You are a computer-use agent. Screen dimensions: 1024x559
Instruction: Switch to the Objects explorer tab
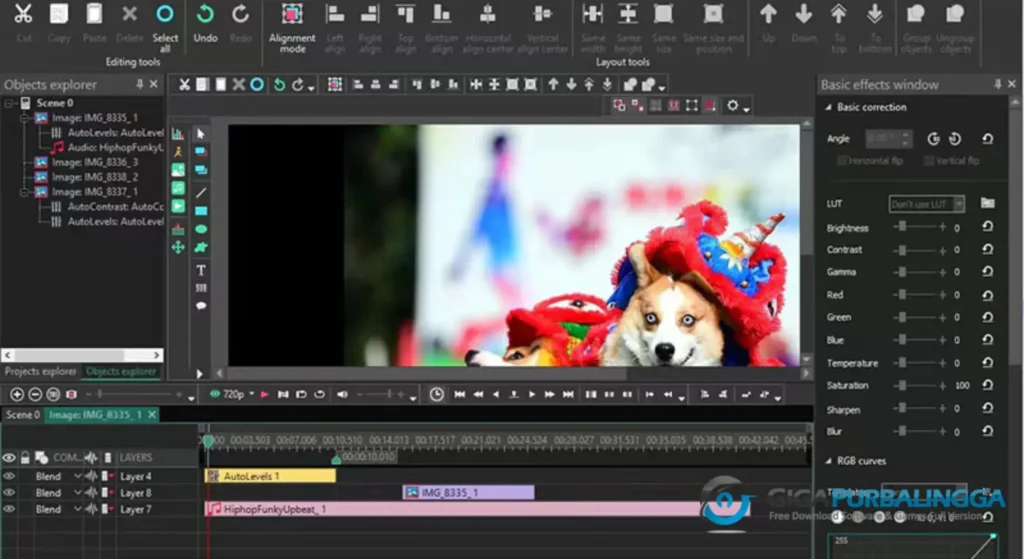(121, 371)
